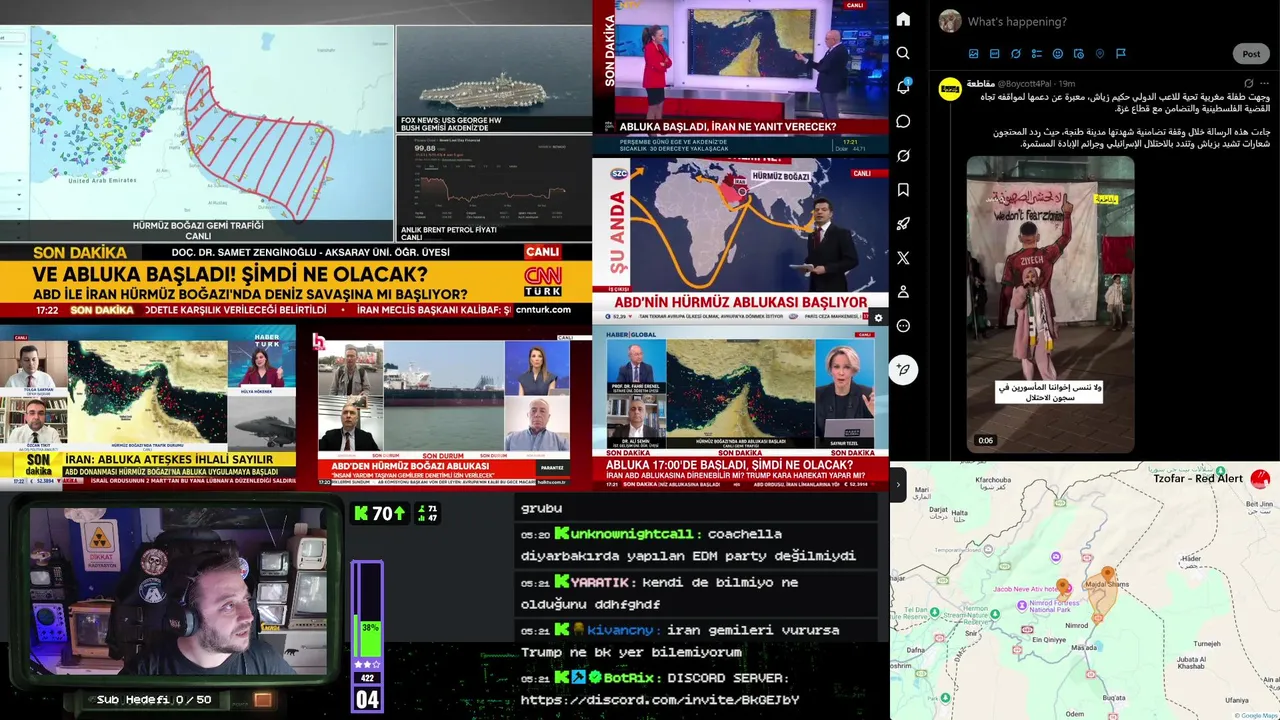The width and height of the screenshot is (1280, 720).
Task: Open the X Search icon in sidebar
Action: (x=903, y=53)
